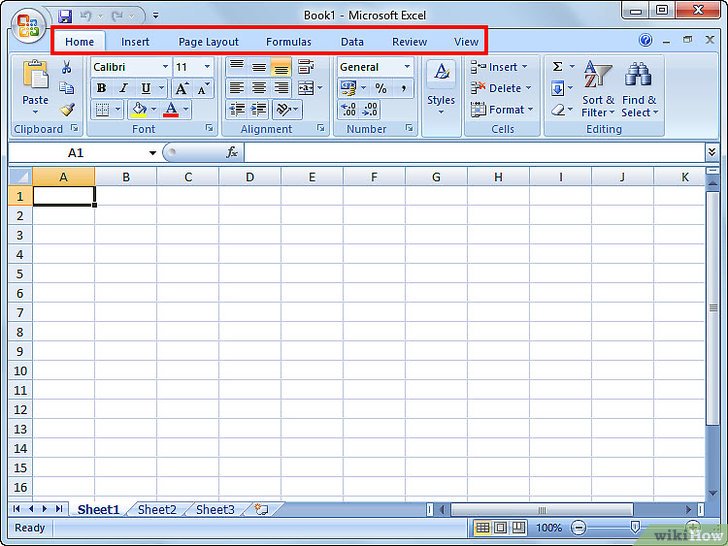This screenshot has width=728, height=546.
Task: Open Paste options dropdown arrow
Action: (35, 112)
